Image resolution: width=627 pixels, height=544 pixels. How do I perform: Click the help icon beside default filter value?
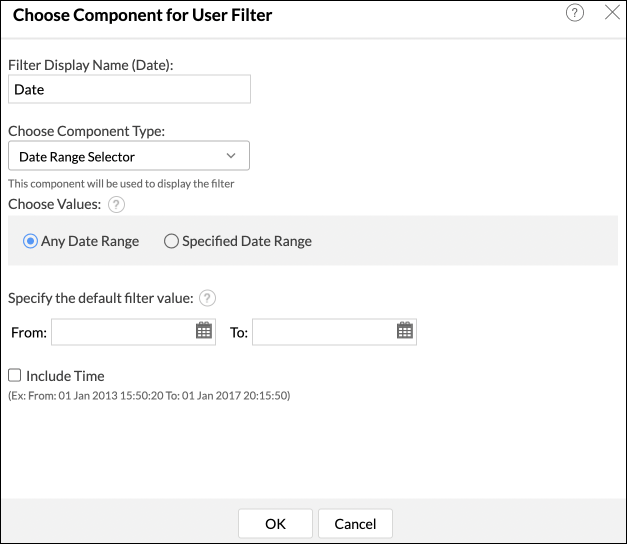(208, 298)
